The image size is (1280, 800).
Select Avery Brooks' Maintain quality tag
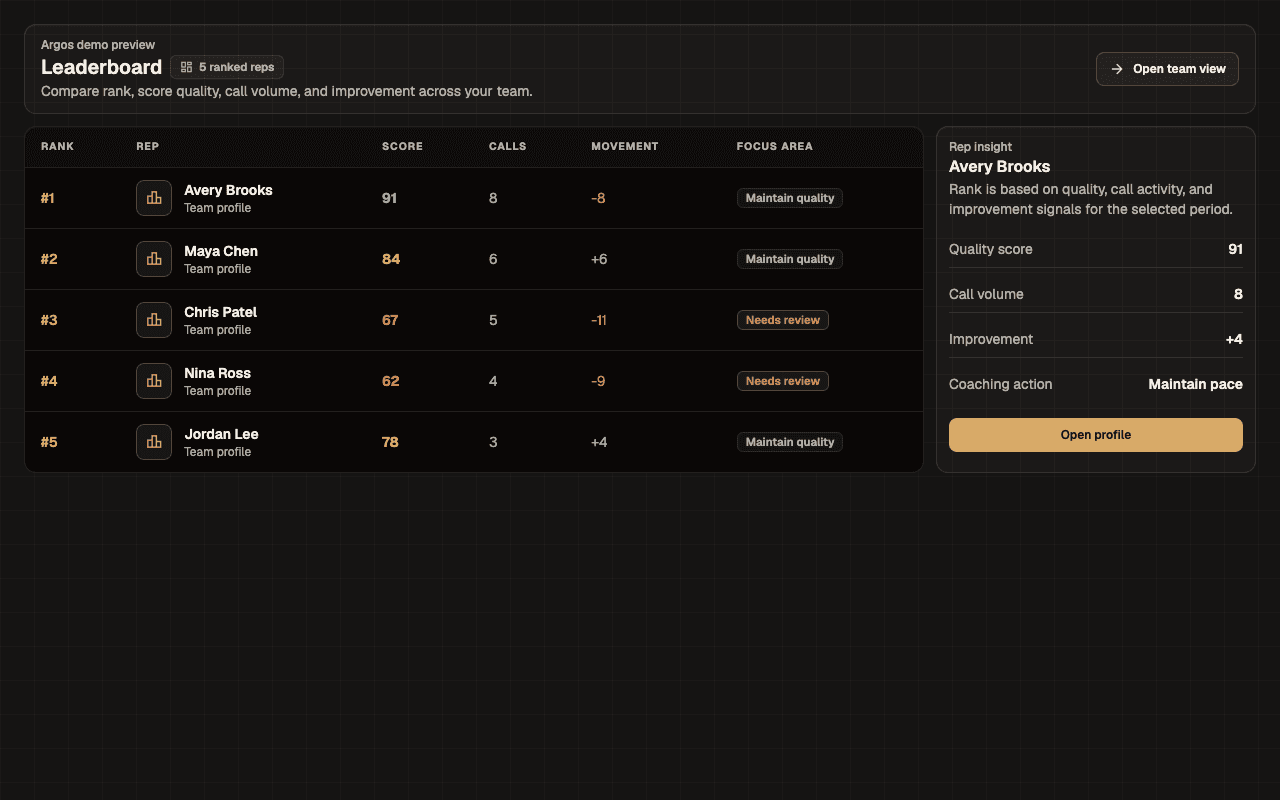[789, 198]
